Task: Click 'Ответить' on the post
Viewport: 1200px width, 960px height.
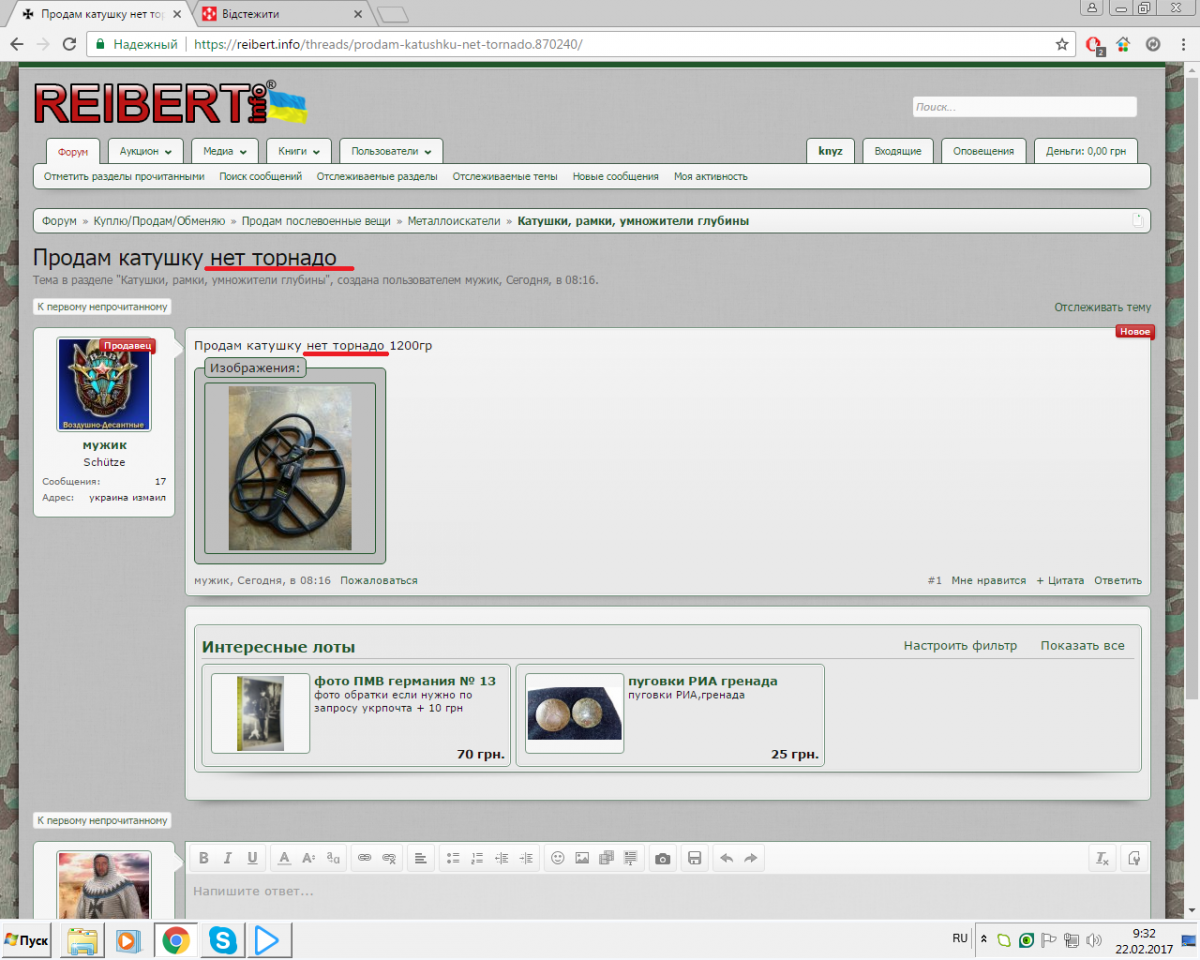Action: pyautogui.click(x=1118, y=580)
